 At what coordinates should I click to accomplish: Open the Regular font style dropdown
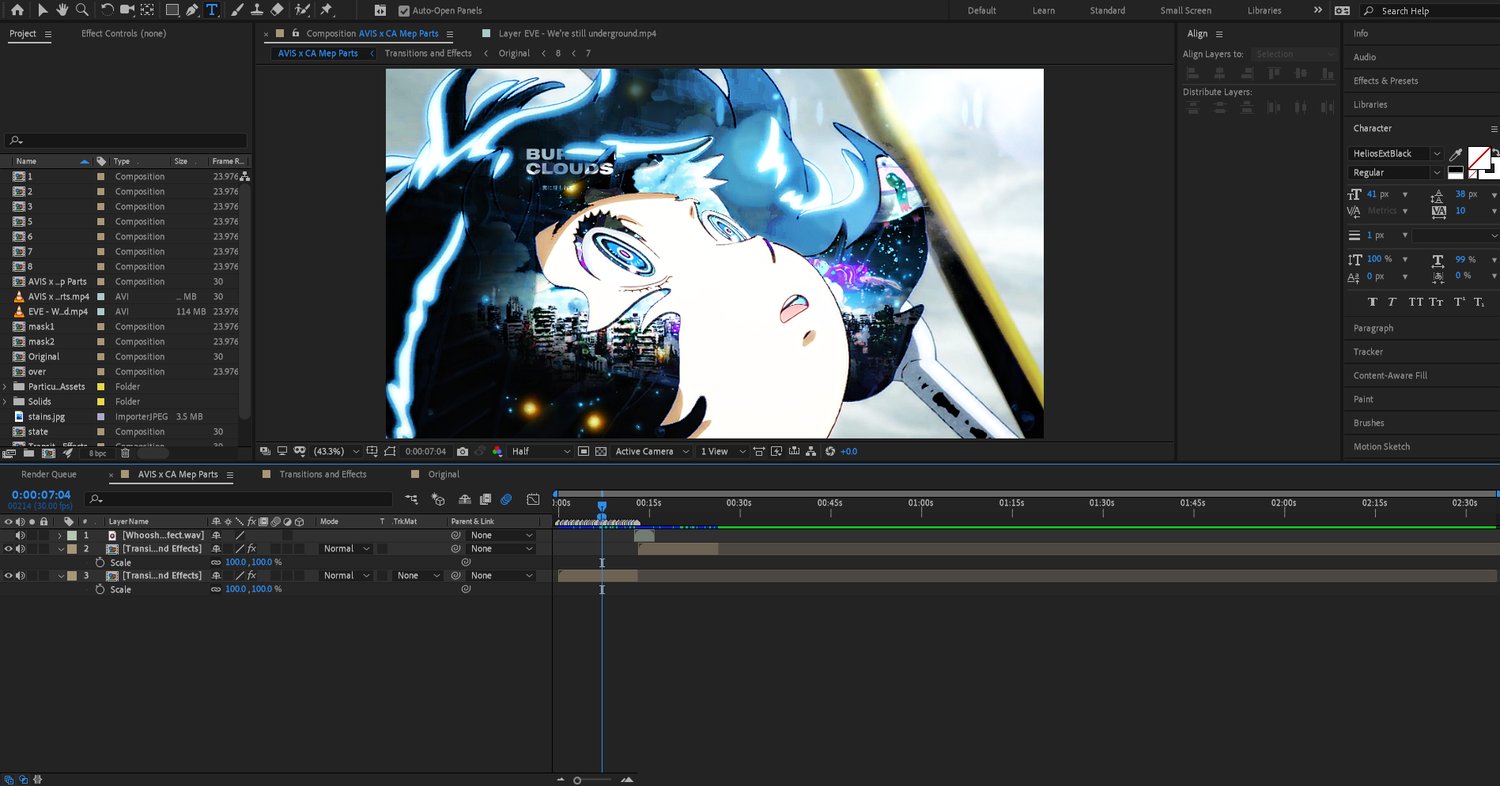1395,173
